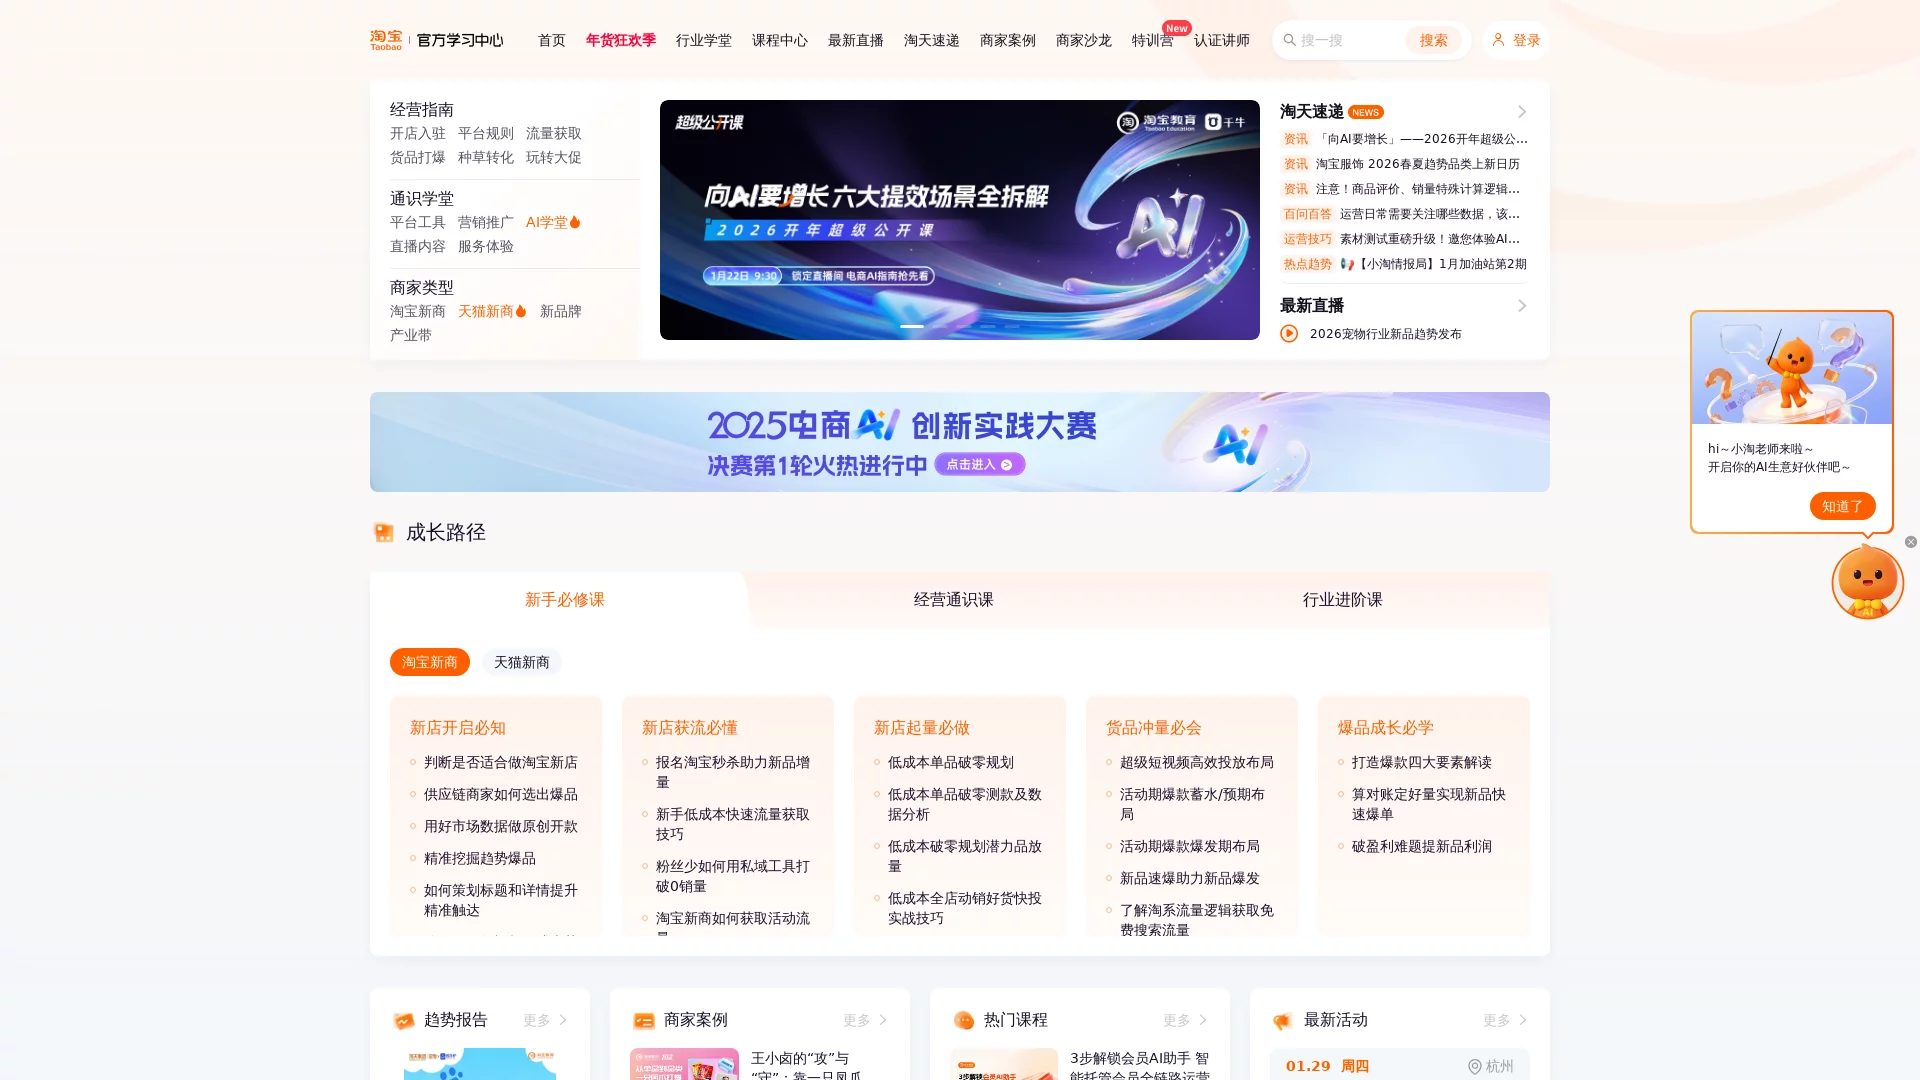Open the 课程中心 menu item
The image size is (1920, 1080).
[x=780, y=40]
